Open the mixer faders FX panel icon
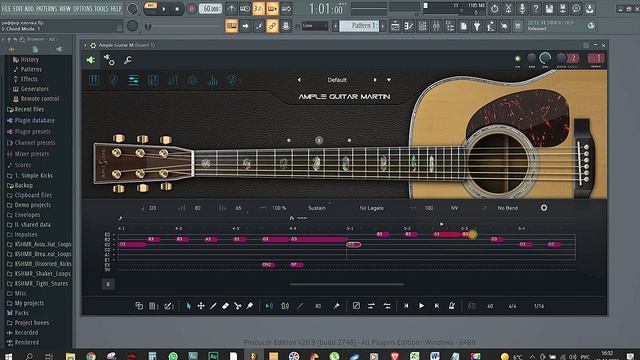 pos(173,80)
